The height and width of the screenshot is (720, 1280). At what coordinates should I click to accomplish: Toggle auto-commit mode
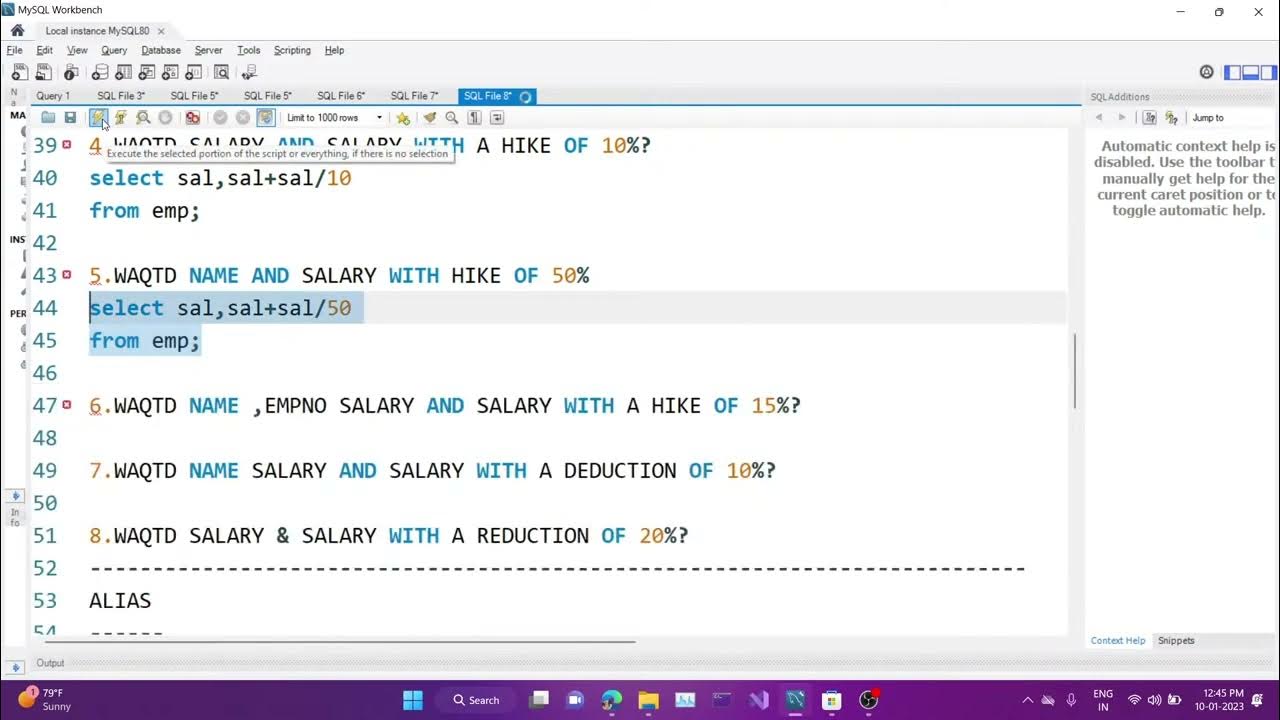[265, 118]
